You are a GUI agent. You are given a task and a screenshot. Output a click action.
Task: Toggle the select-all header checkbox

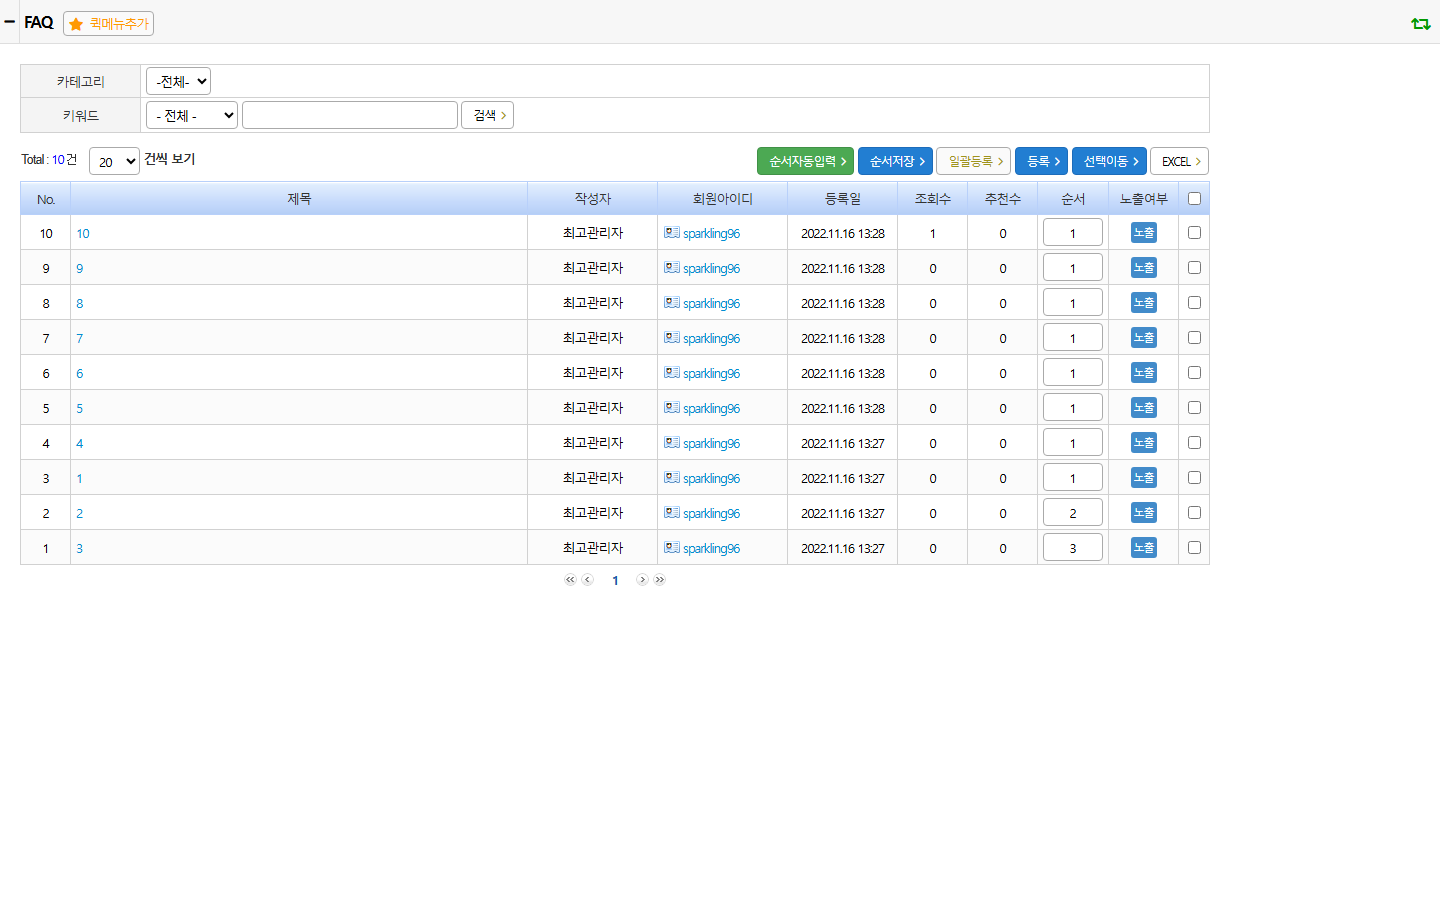pyautogui.click(x=1194, y=198)
